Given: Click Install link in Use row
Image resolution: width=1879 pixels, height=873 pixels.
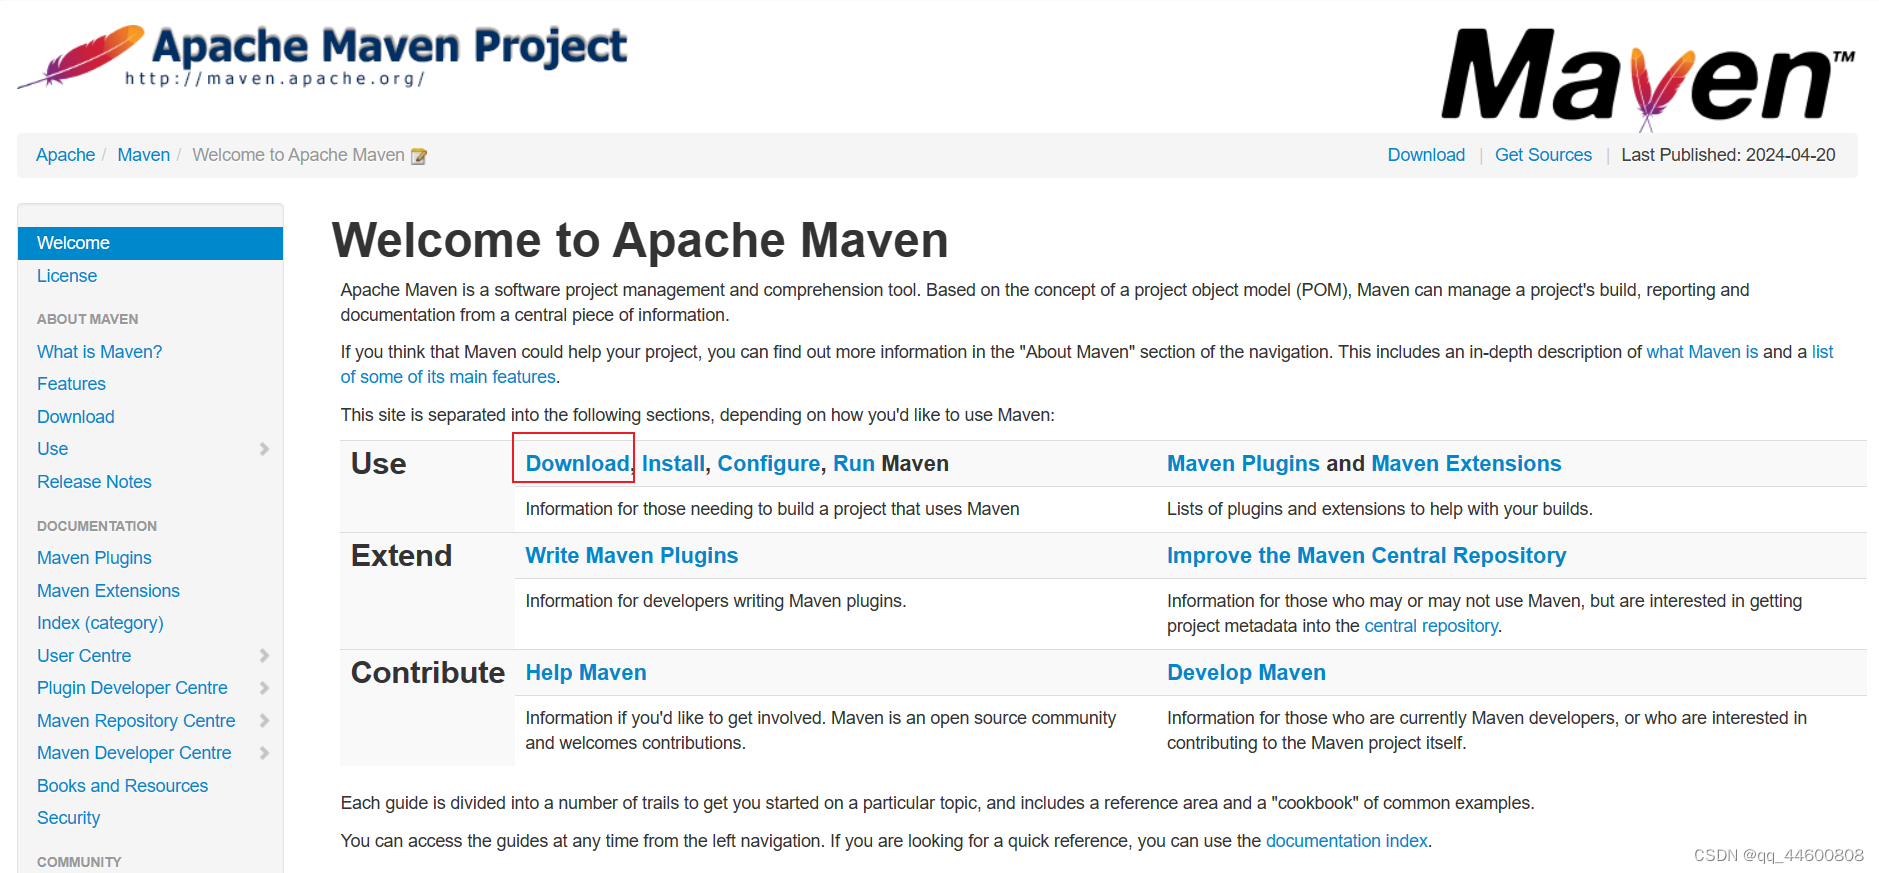Looking at the screenshot, I should pos(673,464).
